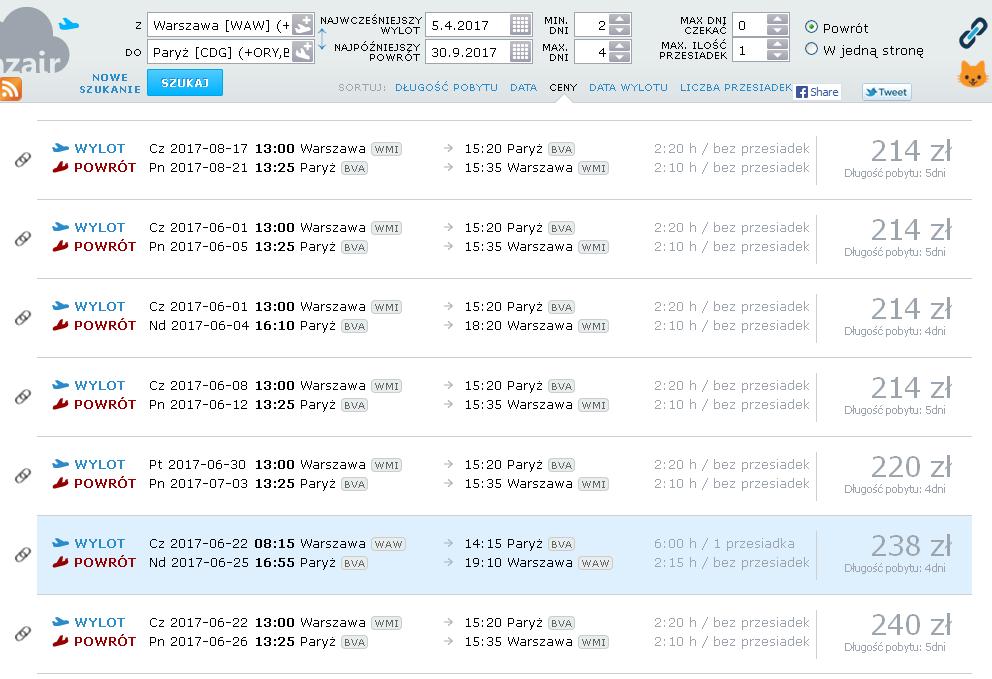Tweet this search

[x=886, y=92]
